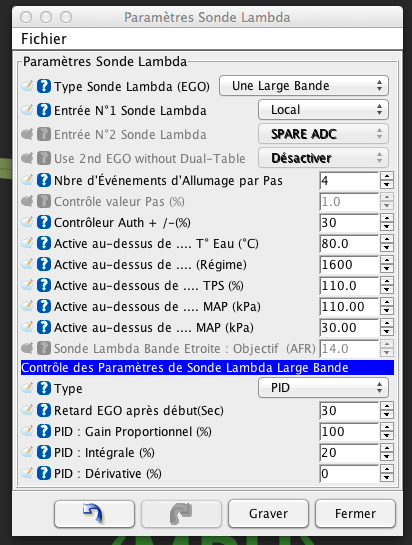Click pencil icon beside Active au-dessus de Régime
Screen dimensions: 412x545
pyautogui.click(x=27, y=264)
